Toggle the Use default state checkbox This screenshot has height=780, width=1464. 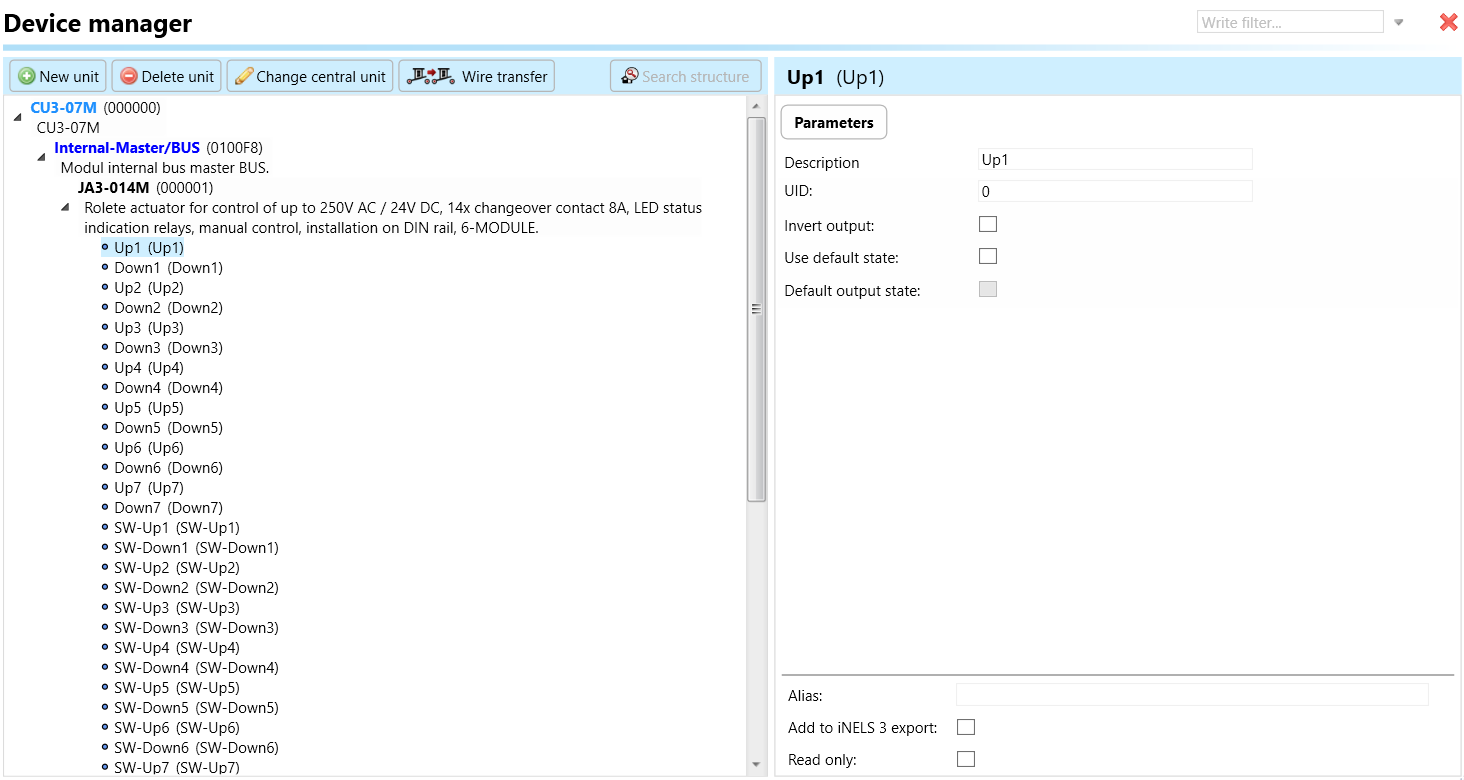coord(988,256)
